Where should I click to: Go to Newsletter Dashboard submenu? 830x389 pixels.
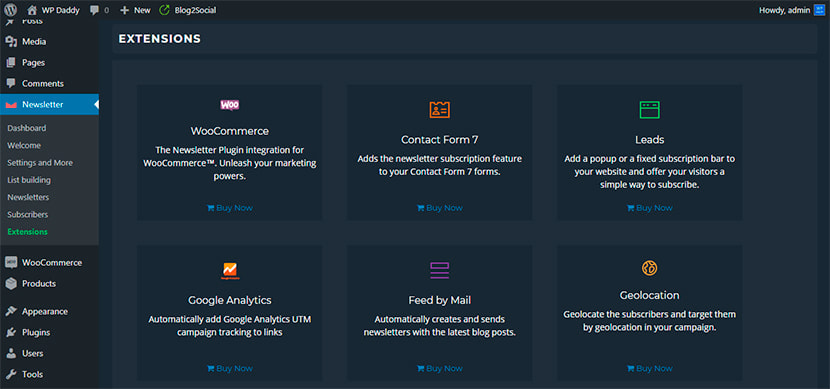(26, 128)
